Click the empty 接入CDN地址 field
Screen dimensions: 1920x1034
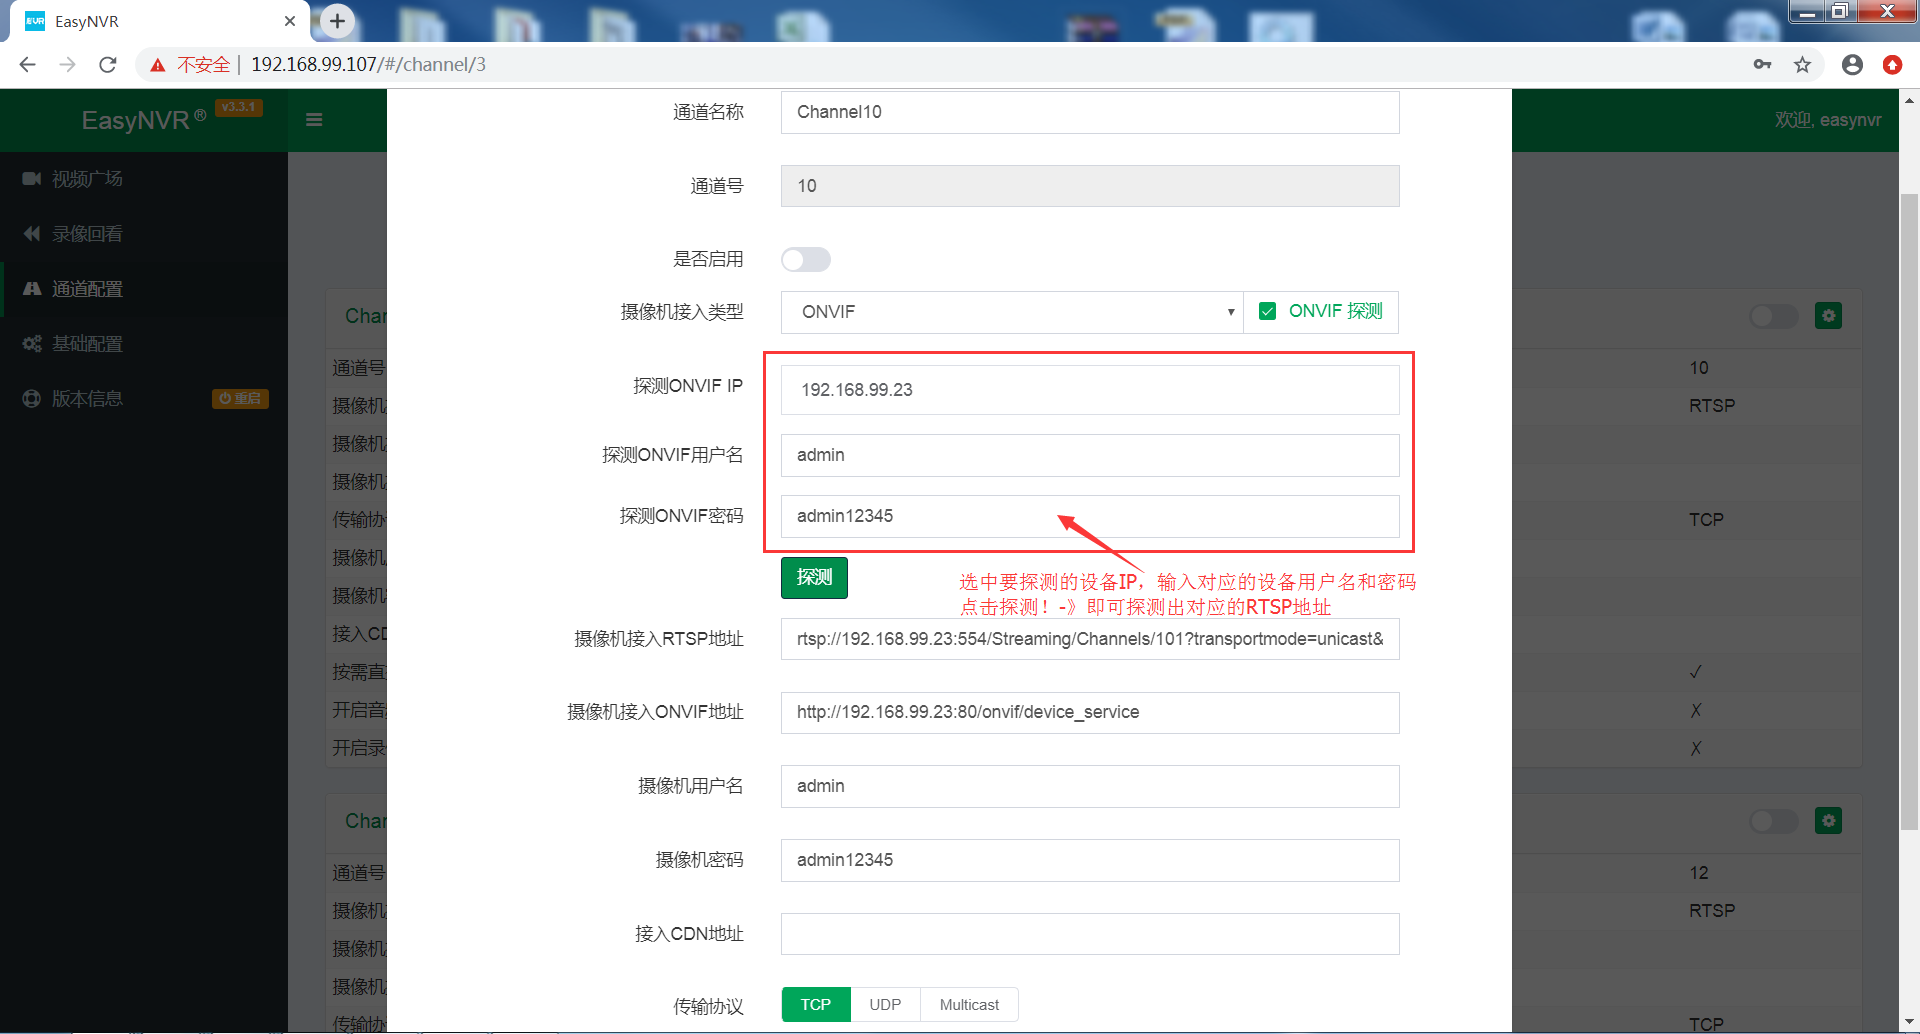coord(1090,934)
